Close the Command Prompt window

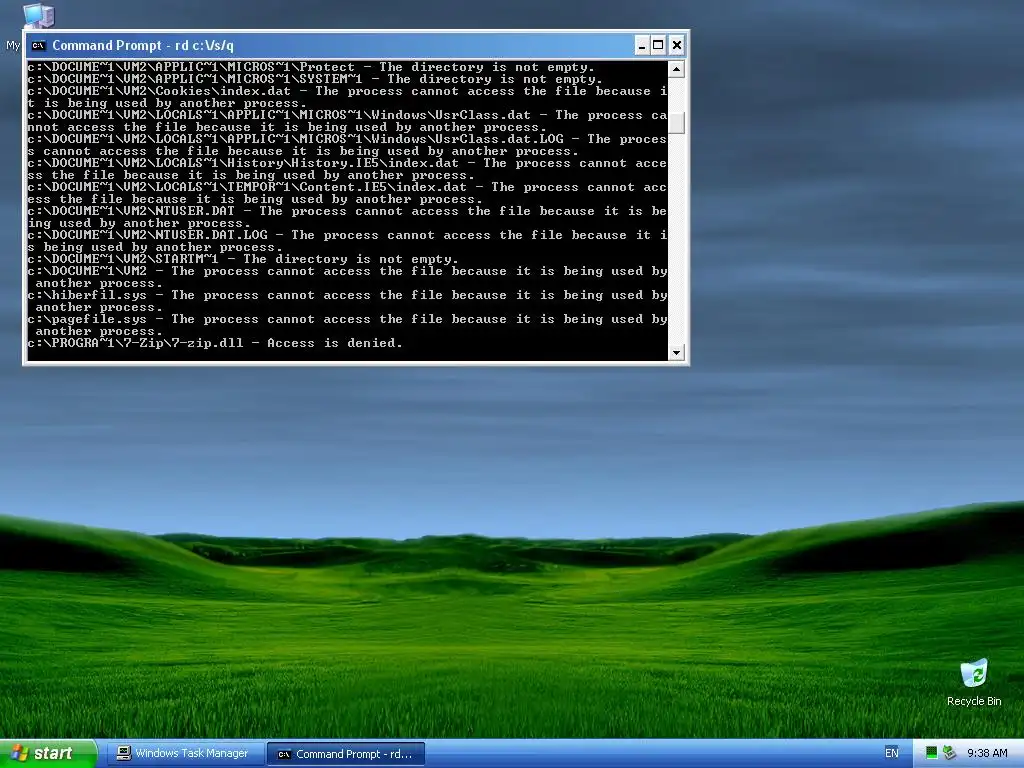pyautogui.click(x=677, y=45)
